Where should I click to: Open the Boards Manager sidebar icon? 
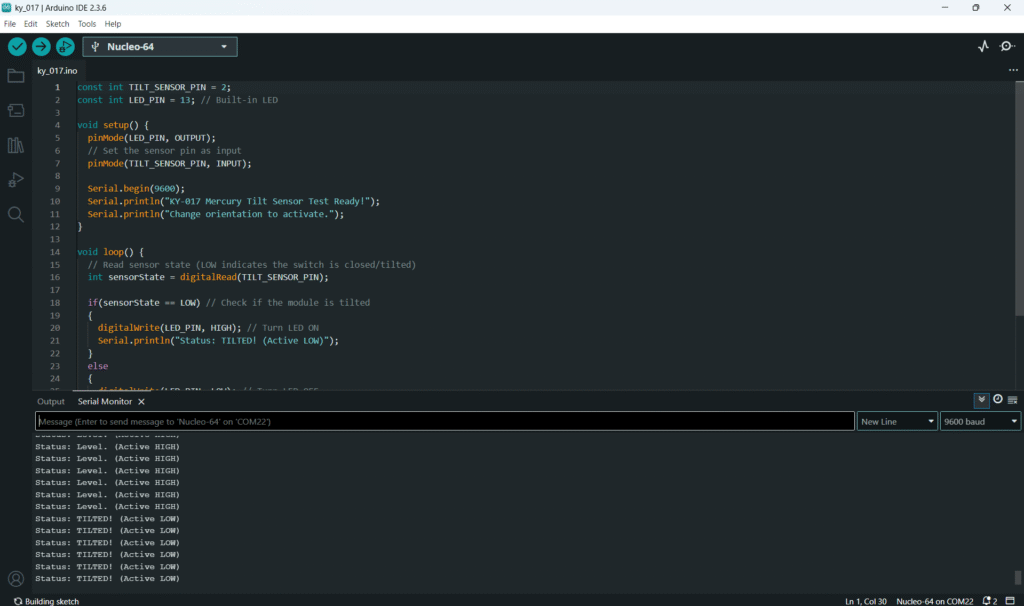tap(16, 110)
